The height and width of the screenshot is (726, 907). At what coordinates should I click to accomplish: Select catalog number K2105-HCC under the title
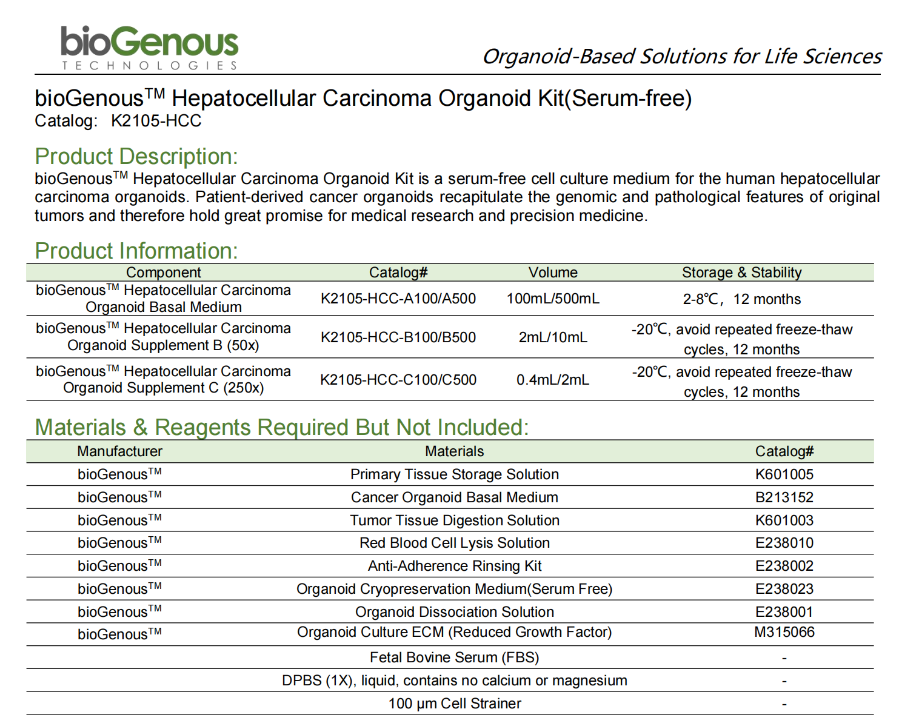(156, 121)
